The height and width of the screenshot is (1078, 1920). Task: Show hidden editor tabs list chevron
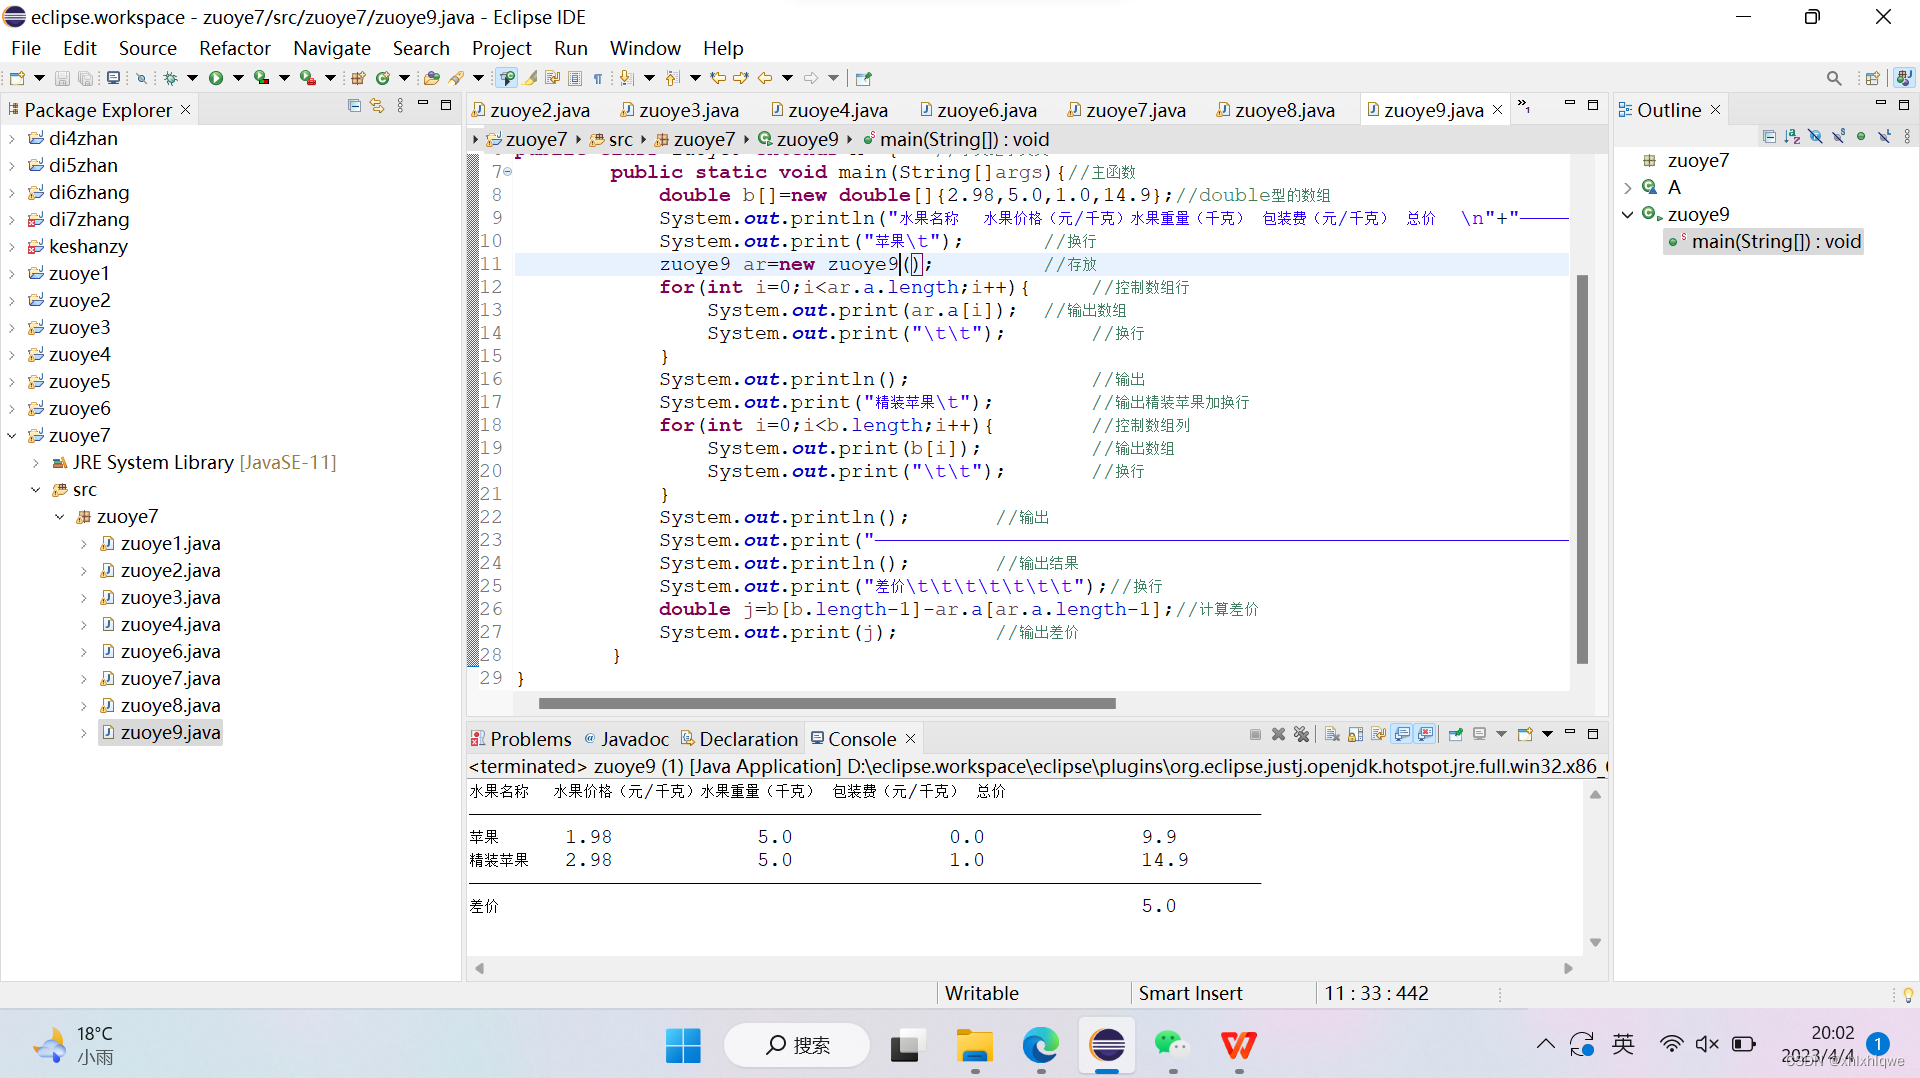pyautogui.click(x=1524, y=106)
